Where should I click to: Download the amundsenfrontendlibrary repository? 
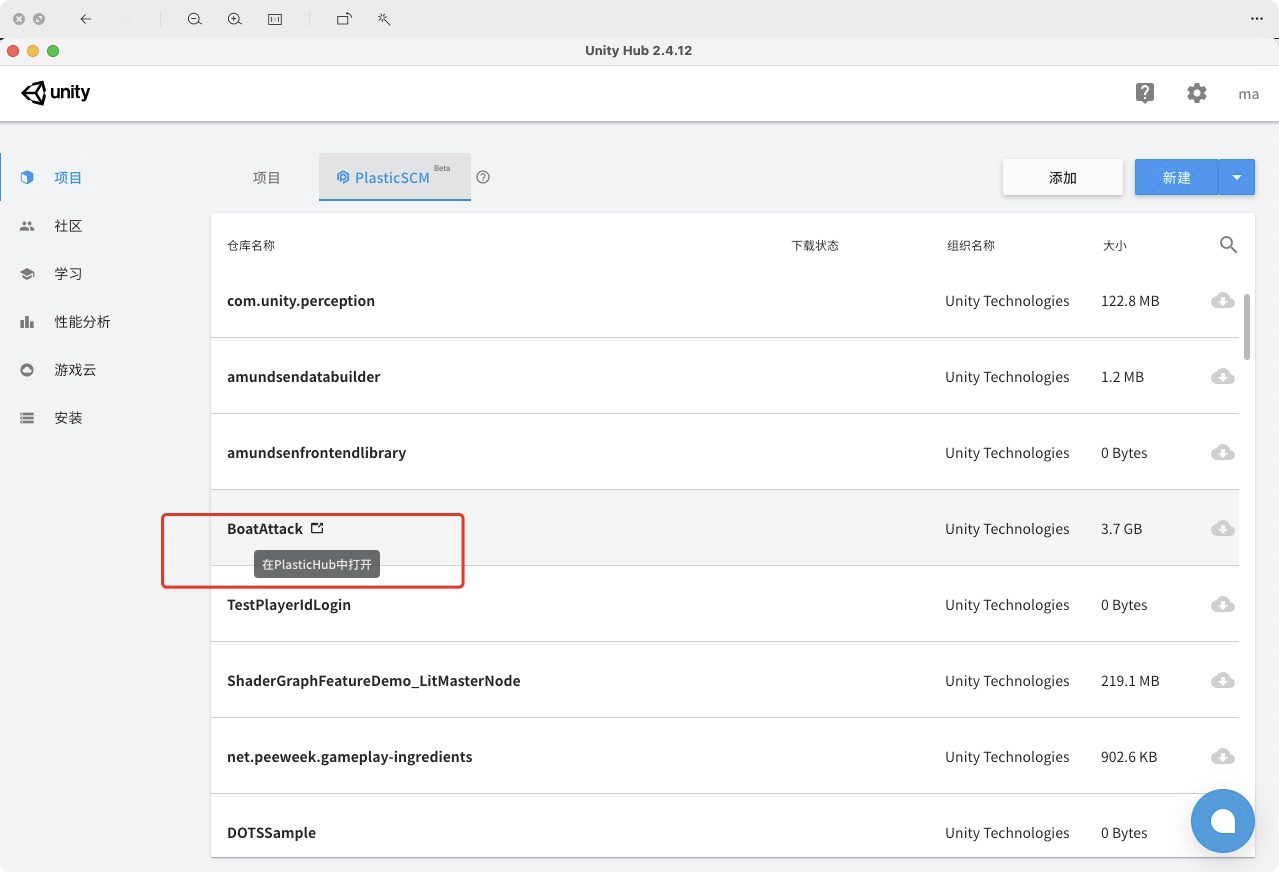point(1223,453)
